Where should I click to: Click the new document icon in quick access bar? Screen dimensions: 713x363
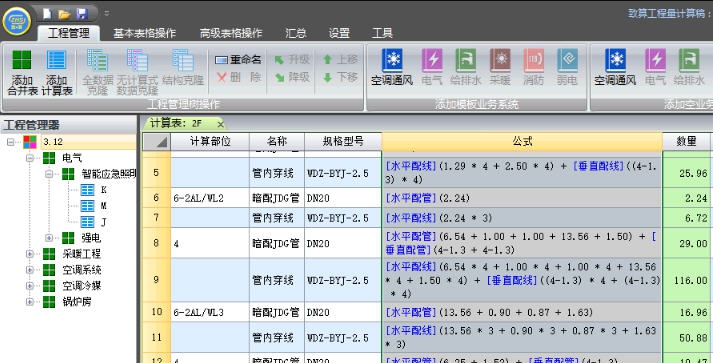[x=47, y=14]
